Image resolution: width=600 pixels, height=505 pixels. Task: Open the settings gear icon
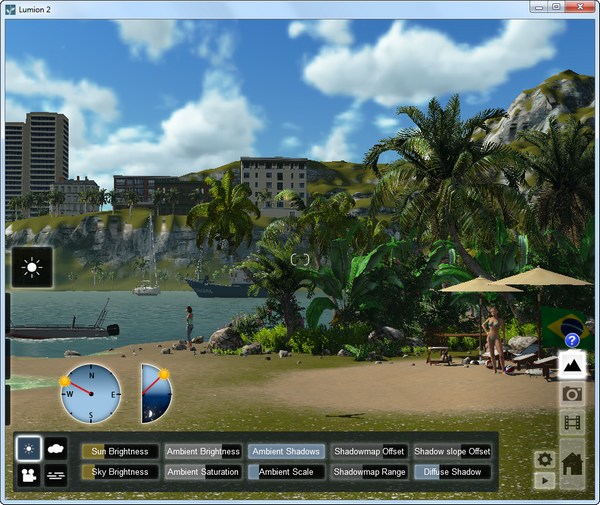click(x=544, y=459)
